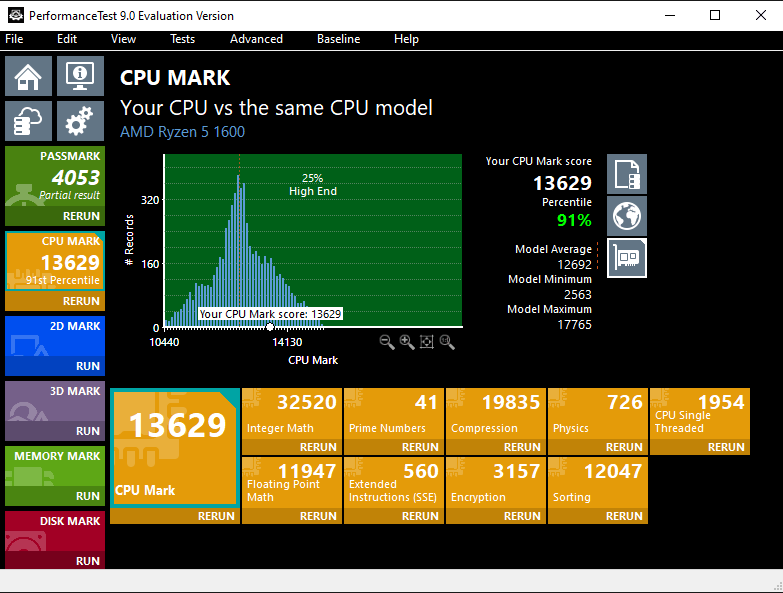Rerun the Physics test

[598, 447]
